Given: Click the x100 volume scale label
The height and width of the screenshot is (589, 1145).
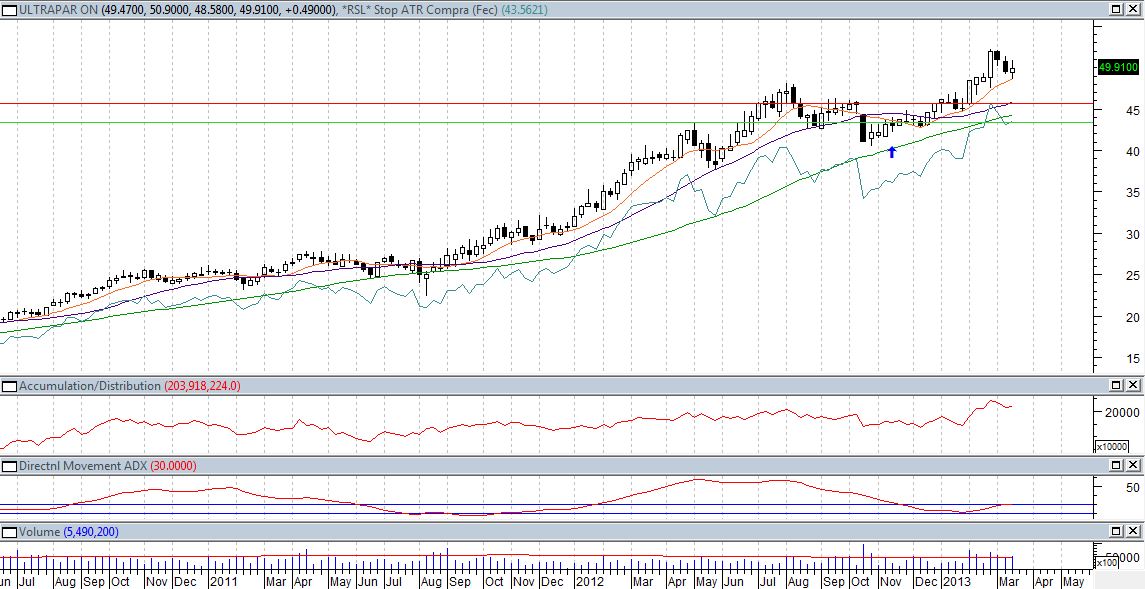Looking at the screenshot, I should coord(1110,563).
